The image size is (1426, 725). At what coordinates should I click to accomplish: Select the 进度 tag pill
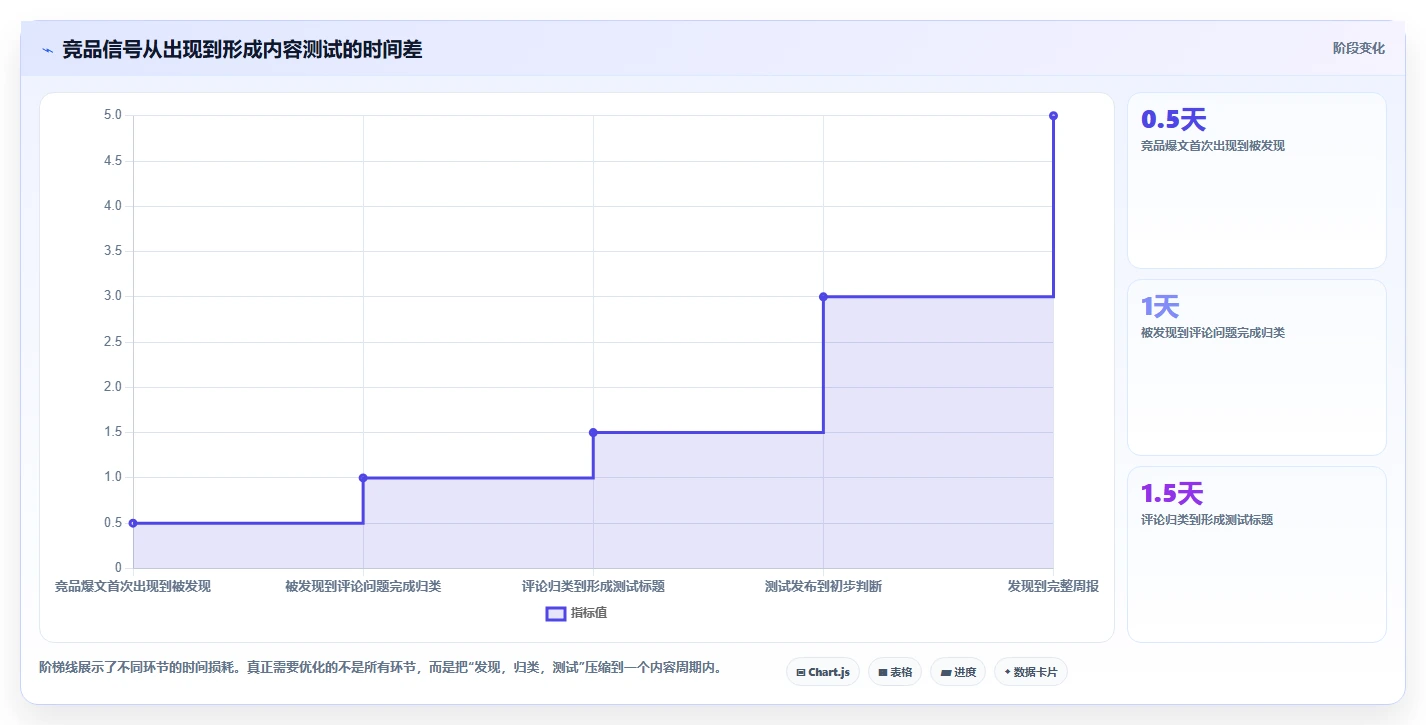tap(957, 672)
